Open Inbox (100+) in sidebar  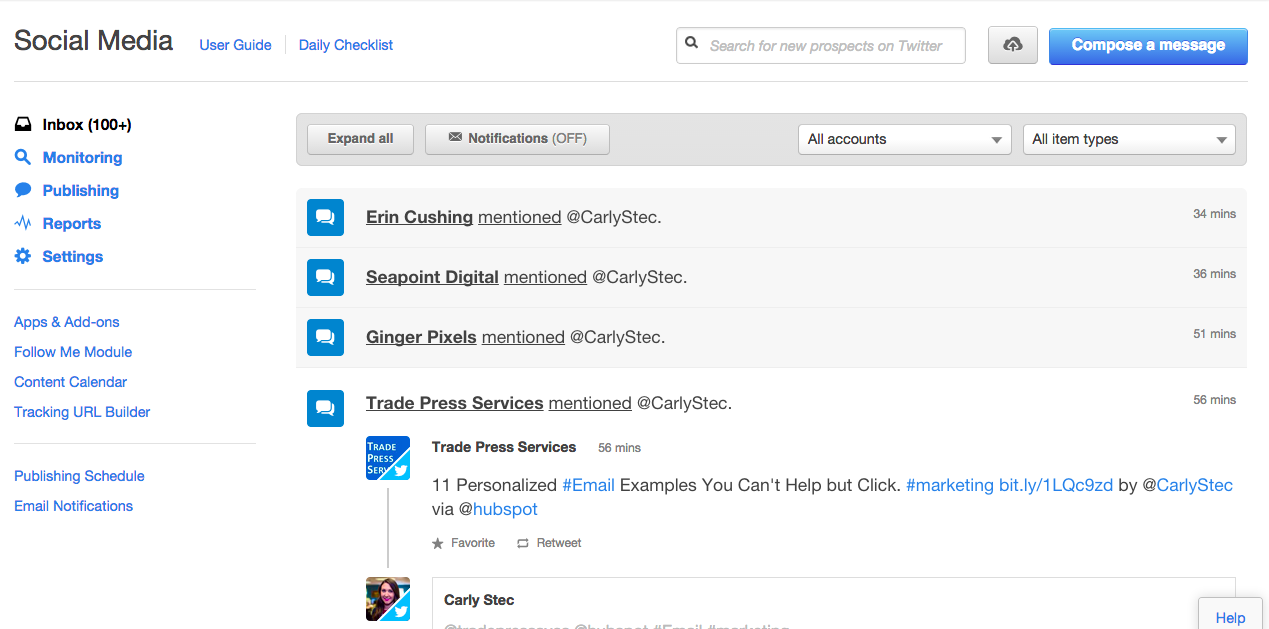point(87,125)
